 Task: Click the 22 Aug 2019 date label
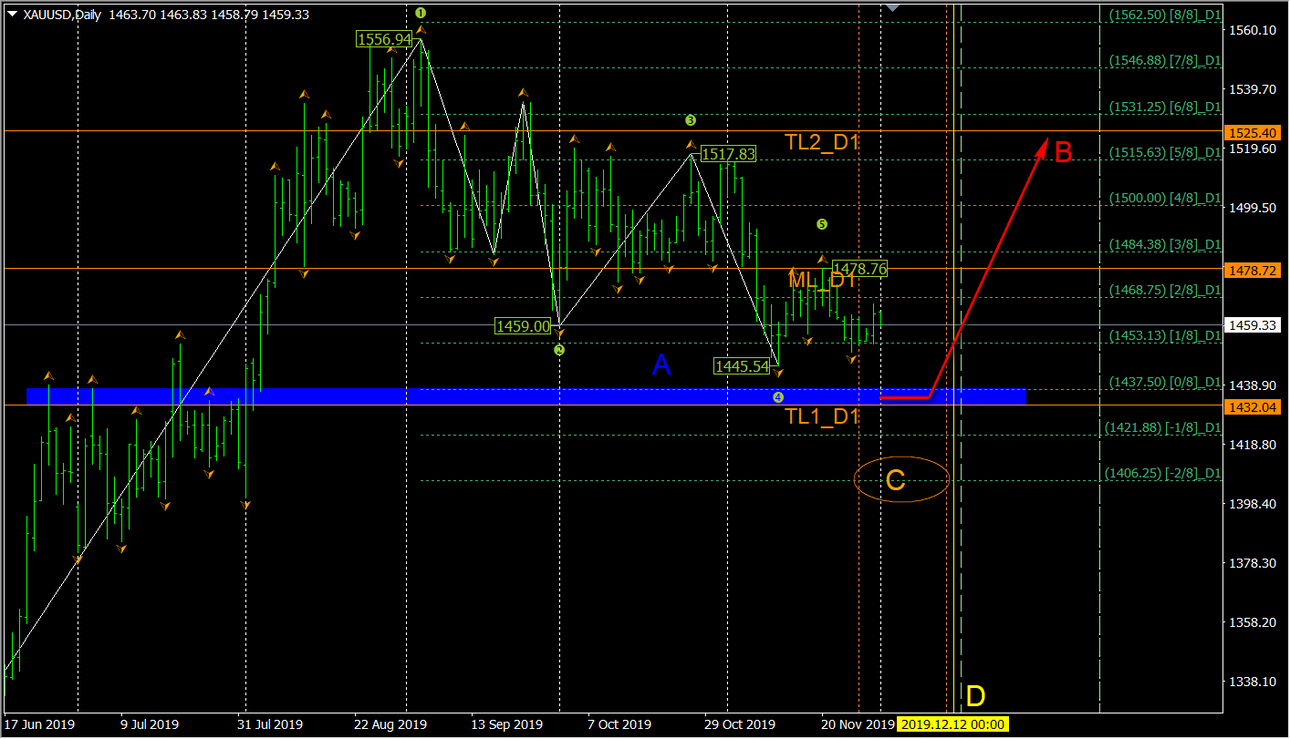pos(391,725)
